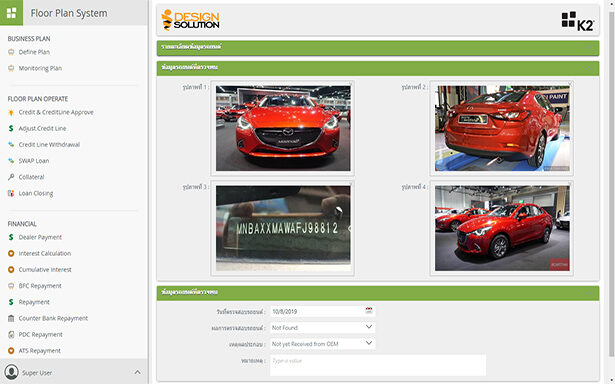Open the calendar date picker icon
Viewport: 615px width, 384px height.
369,311
